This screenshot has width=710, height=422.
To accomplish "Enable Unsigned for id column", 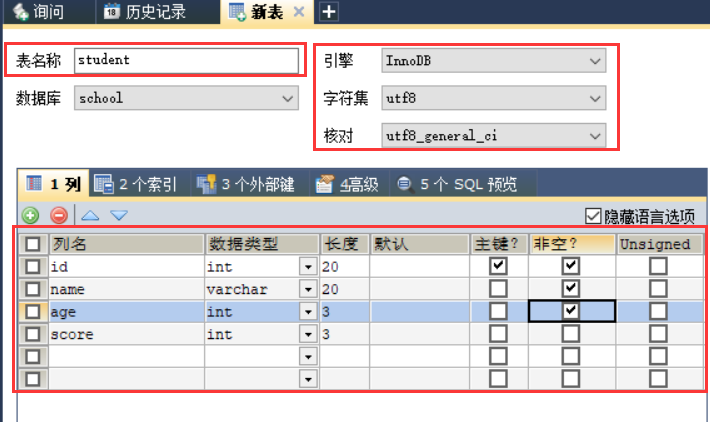I will (x=658, y=266).
